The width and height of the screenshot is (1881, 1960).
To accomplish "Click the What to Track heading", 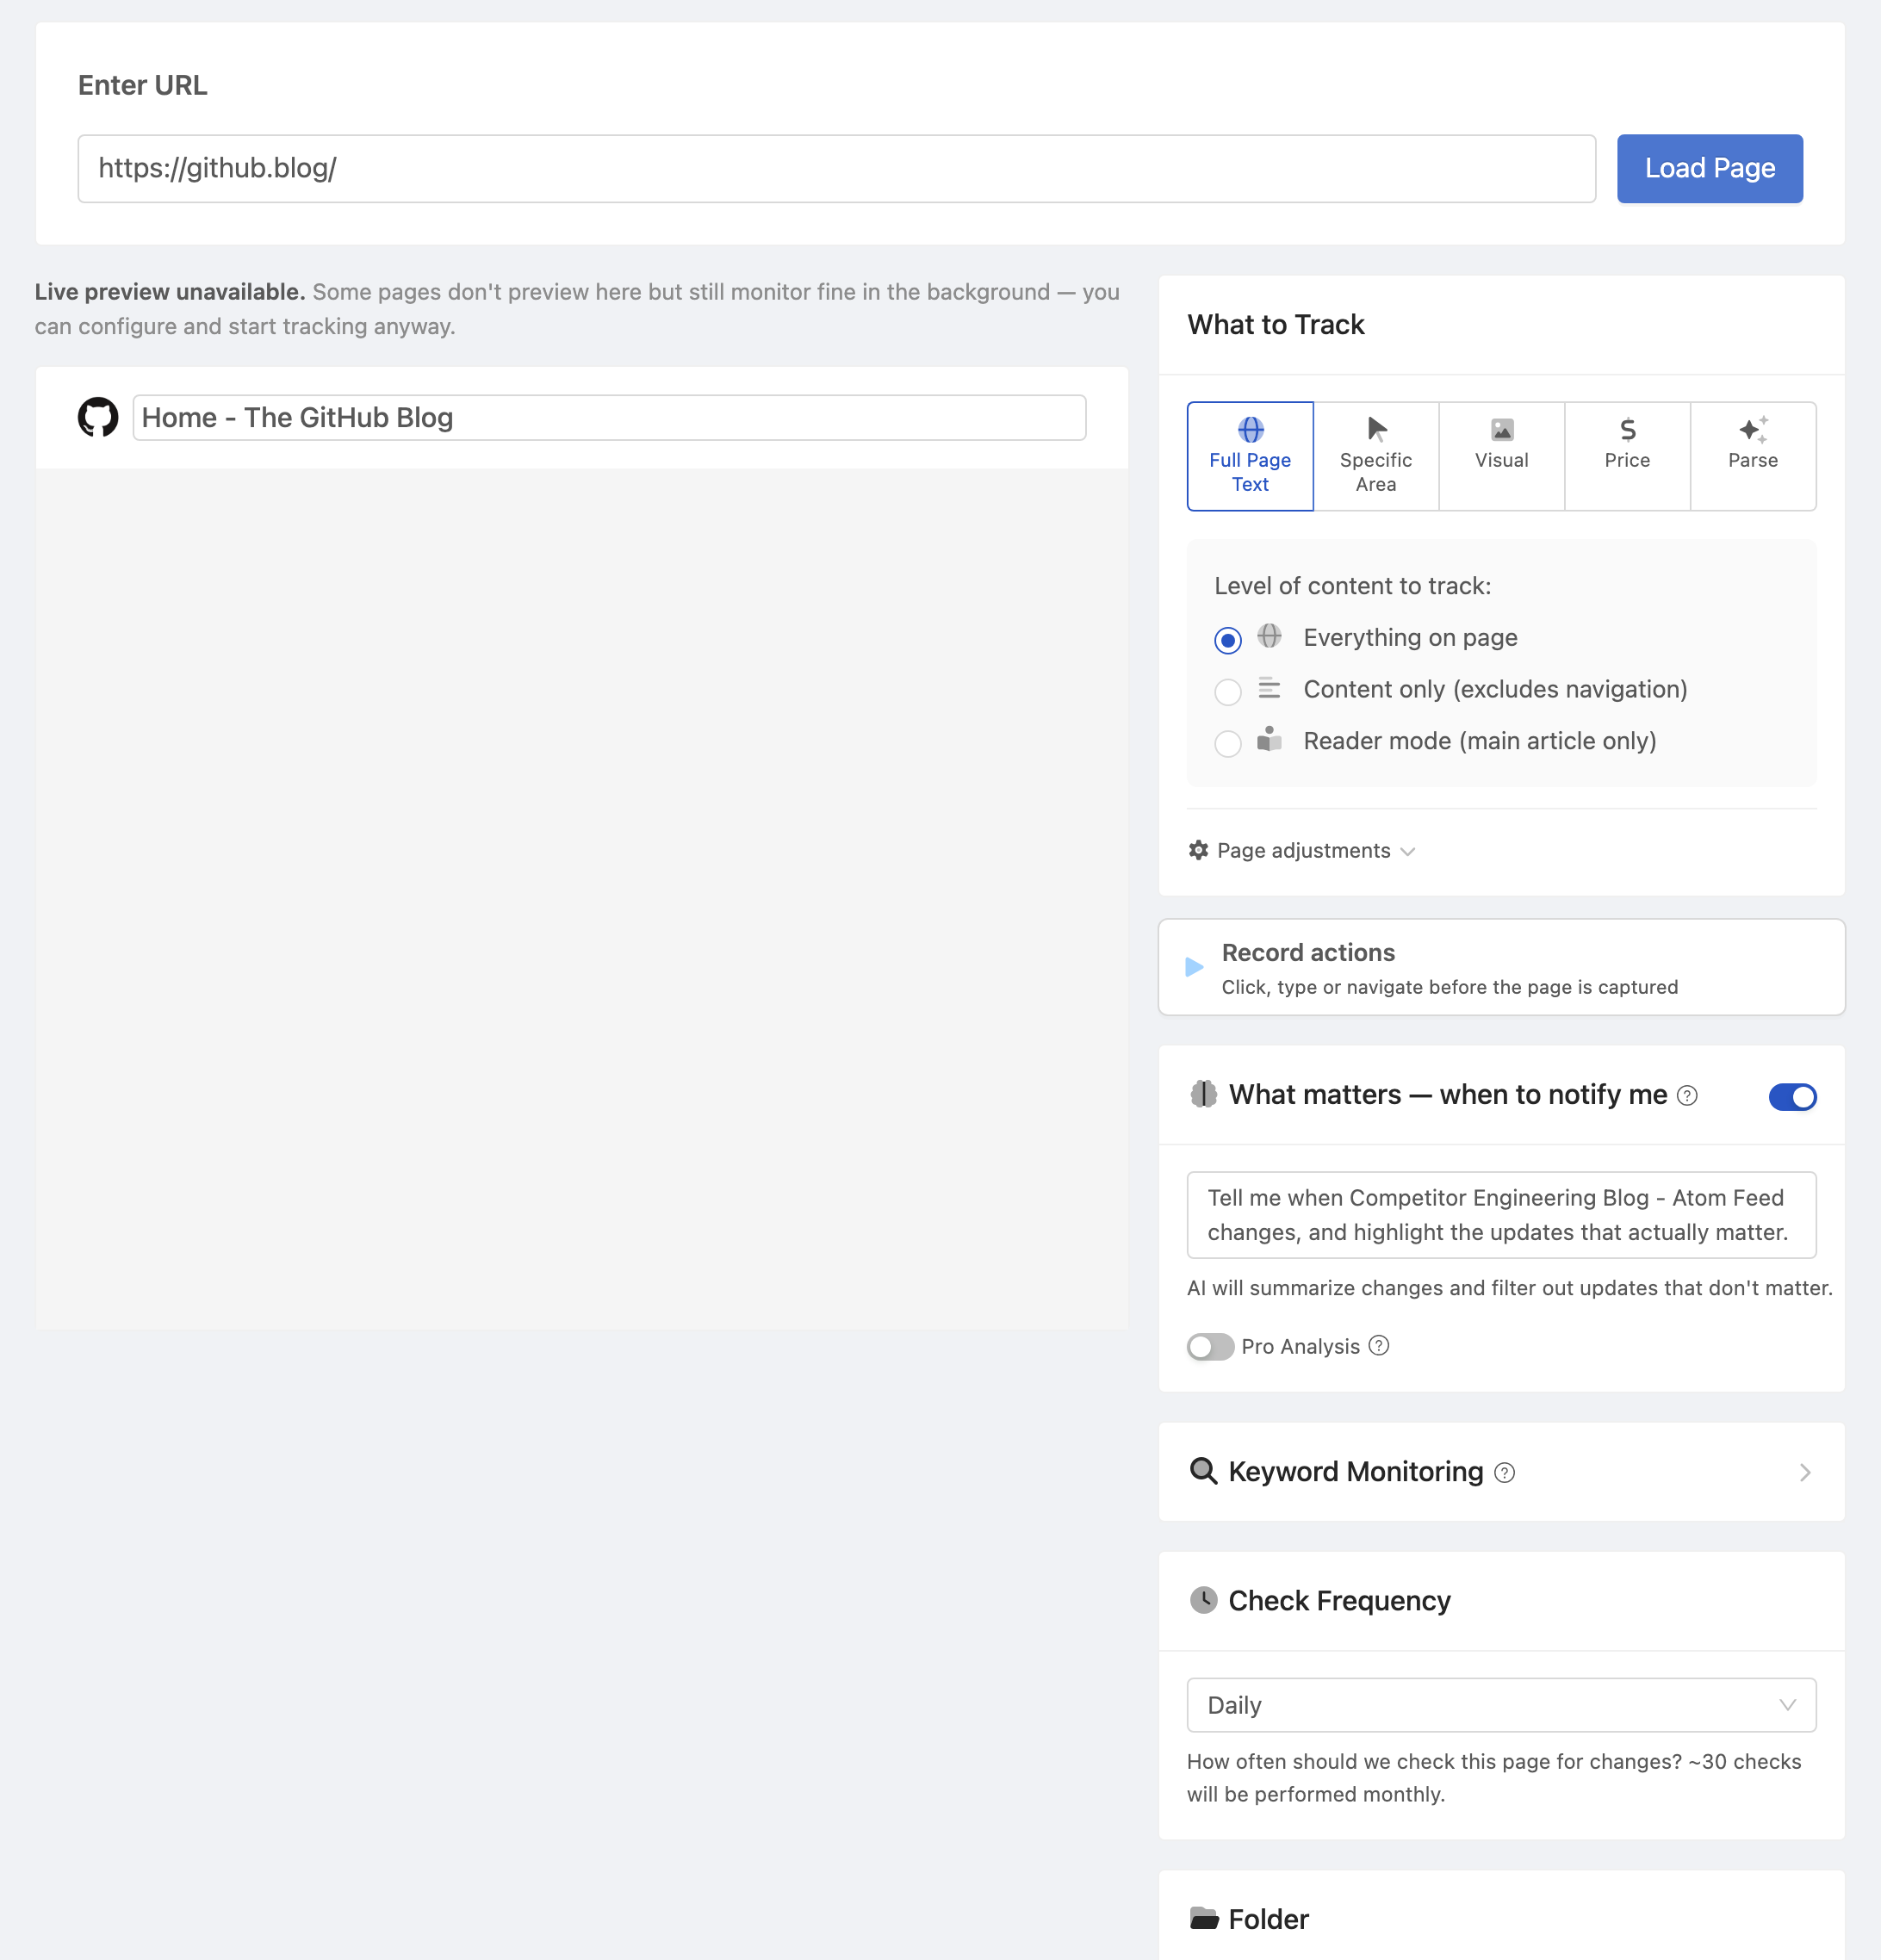I will [1275, 325].
